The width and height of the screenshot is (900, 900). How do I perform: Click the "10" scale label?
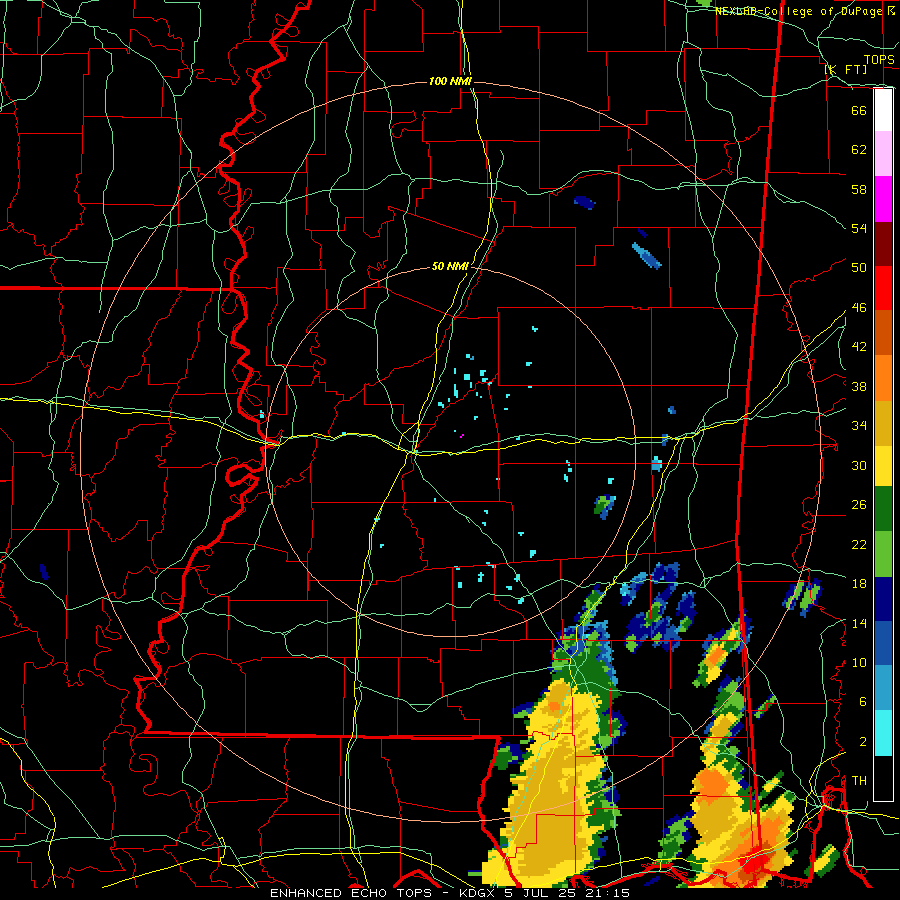click(x=859, y=663)
